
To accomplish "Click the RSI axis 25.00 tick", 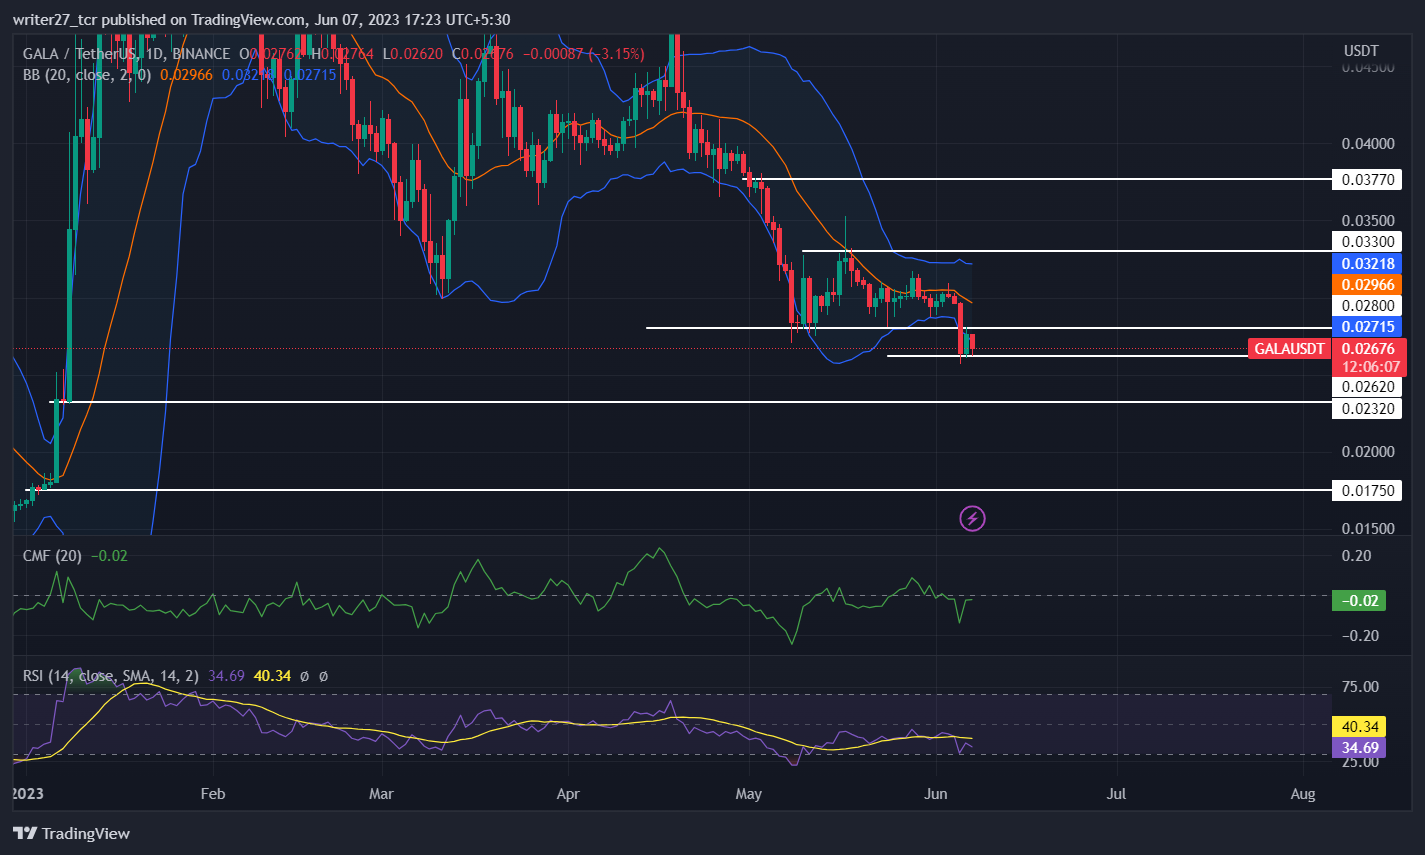I will (x=1360, y=761).
